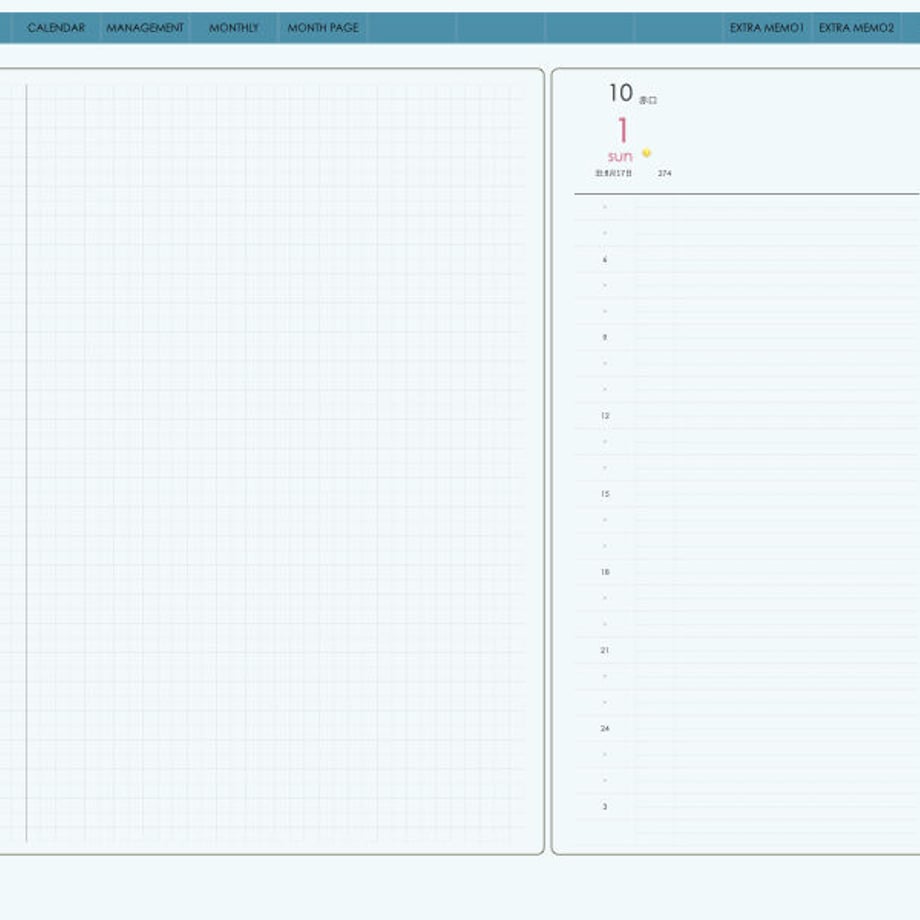Tap the 24 o'clock time marker

pyautogui.click(x=605, y=728)
